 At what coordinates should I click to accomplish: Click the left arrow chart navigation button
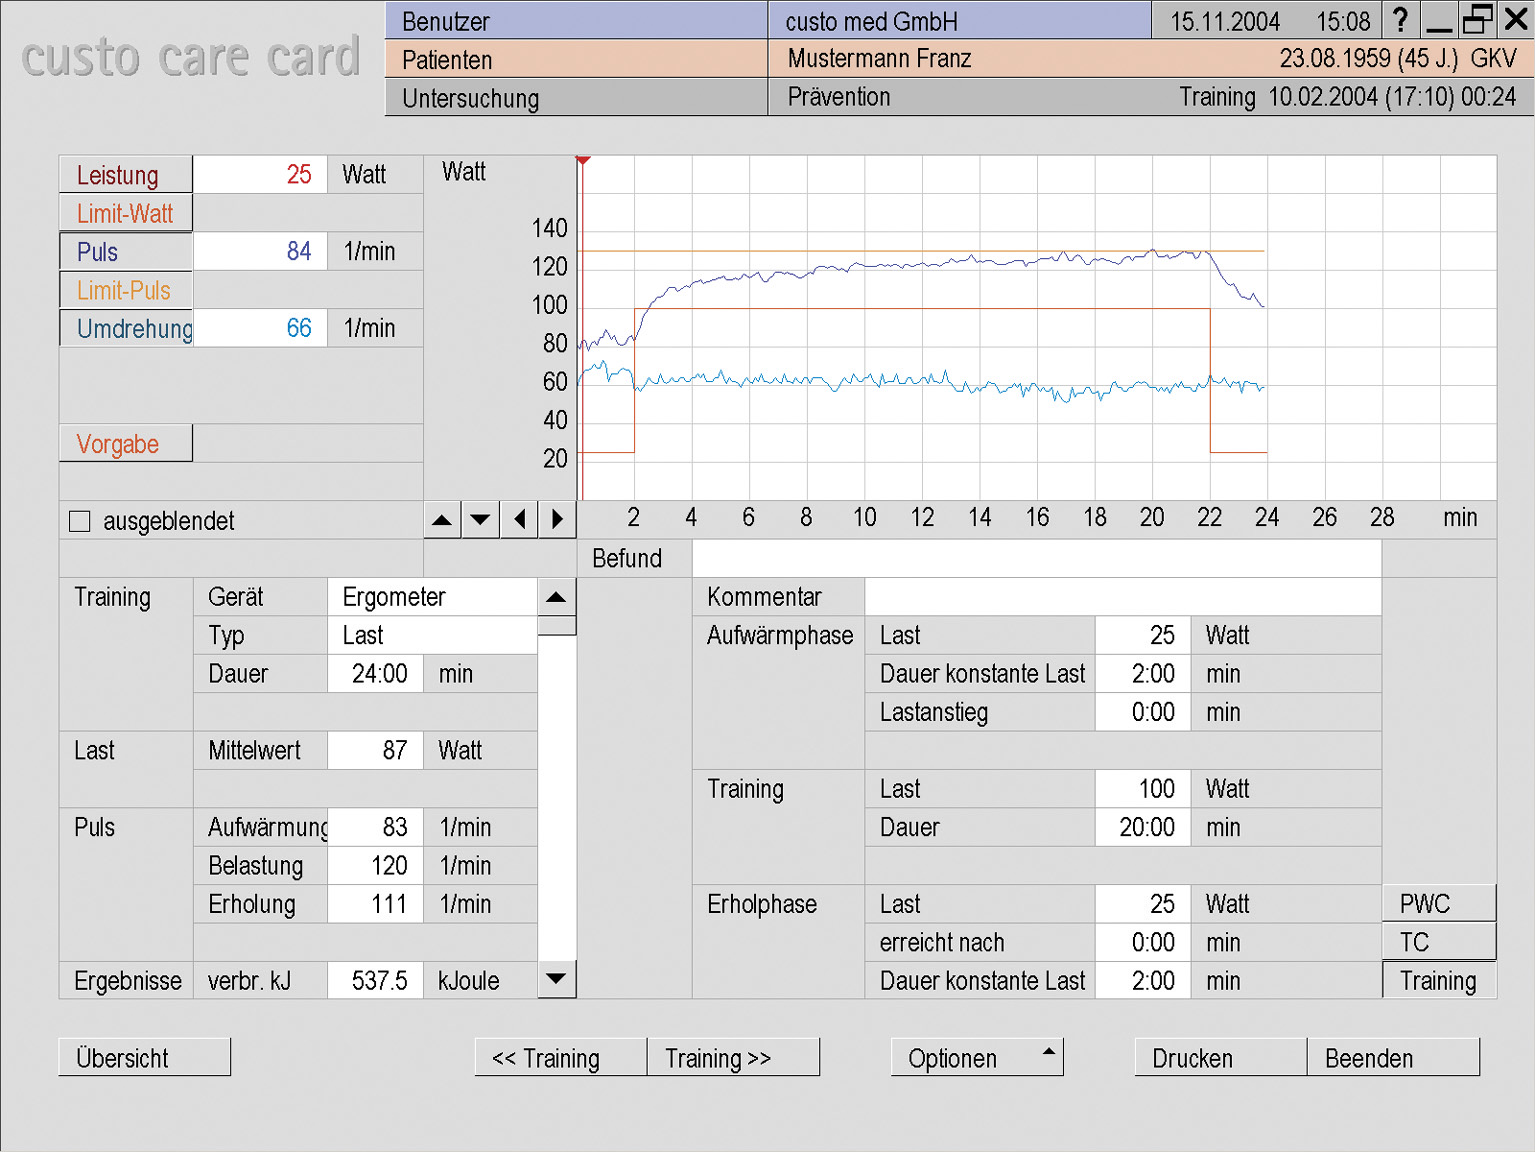pyautogui.click(x=519, y=520)
